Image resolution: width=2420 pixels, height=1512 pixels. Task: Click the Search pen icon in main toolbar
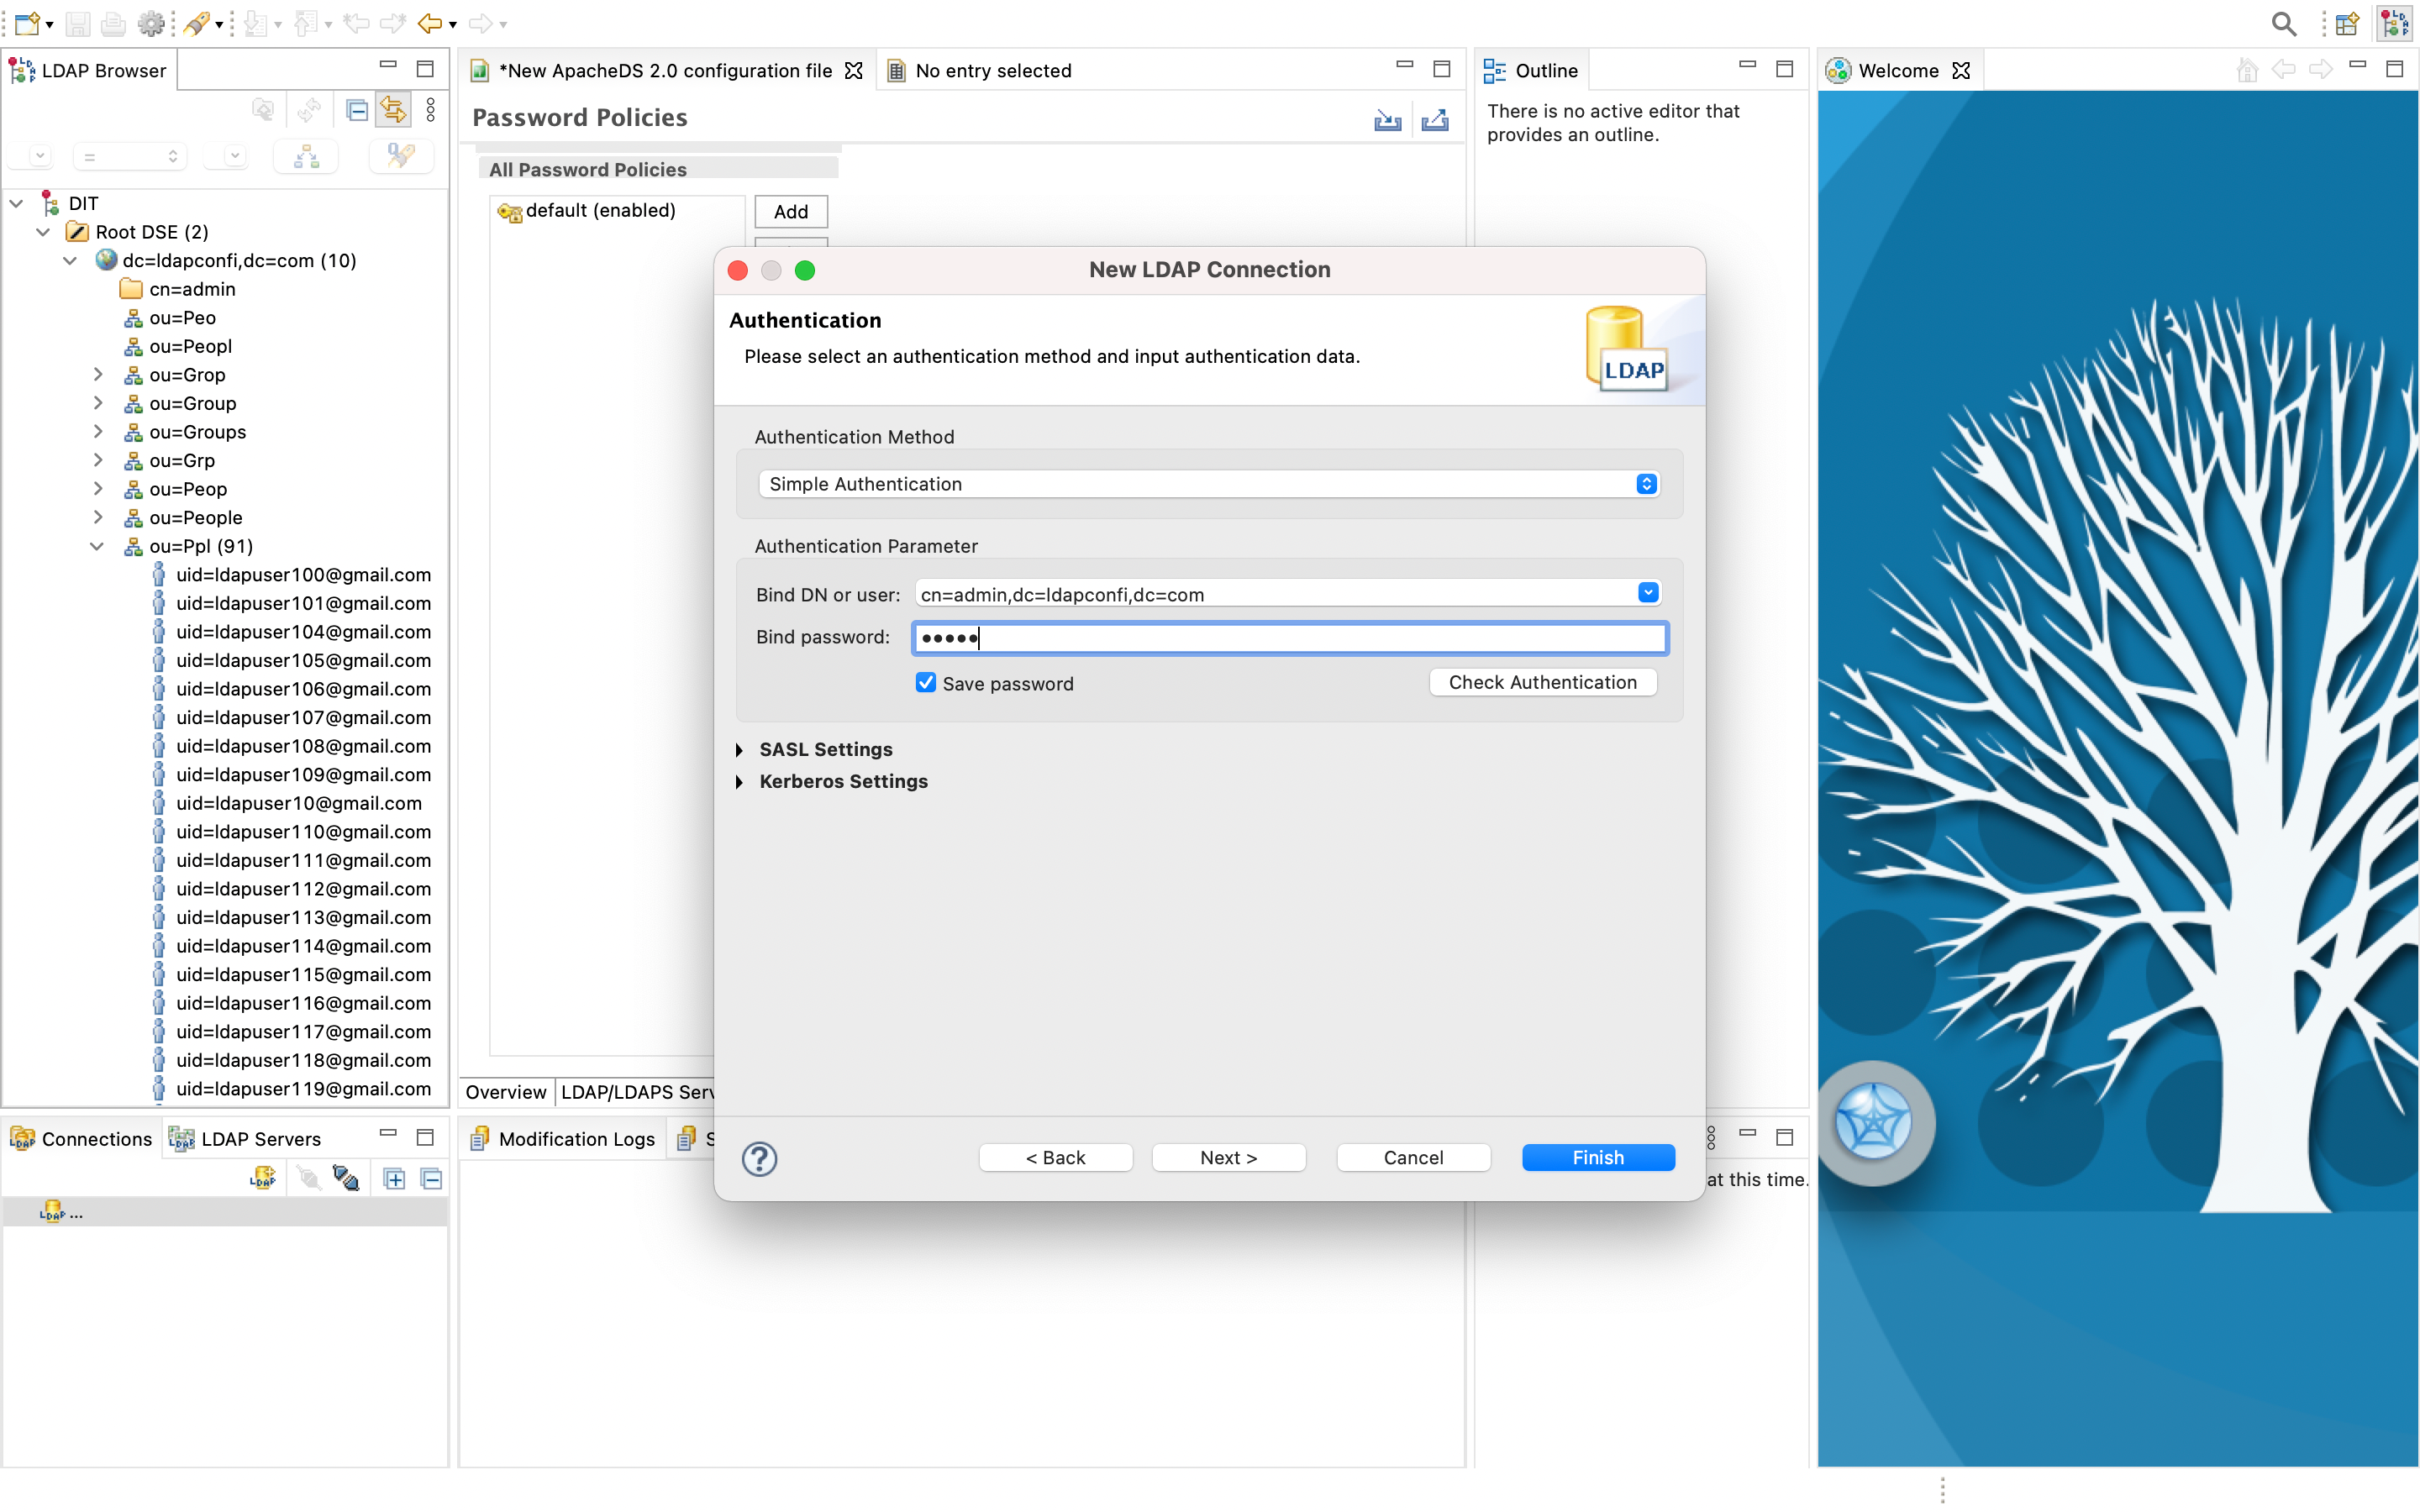coord(197,23)
